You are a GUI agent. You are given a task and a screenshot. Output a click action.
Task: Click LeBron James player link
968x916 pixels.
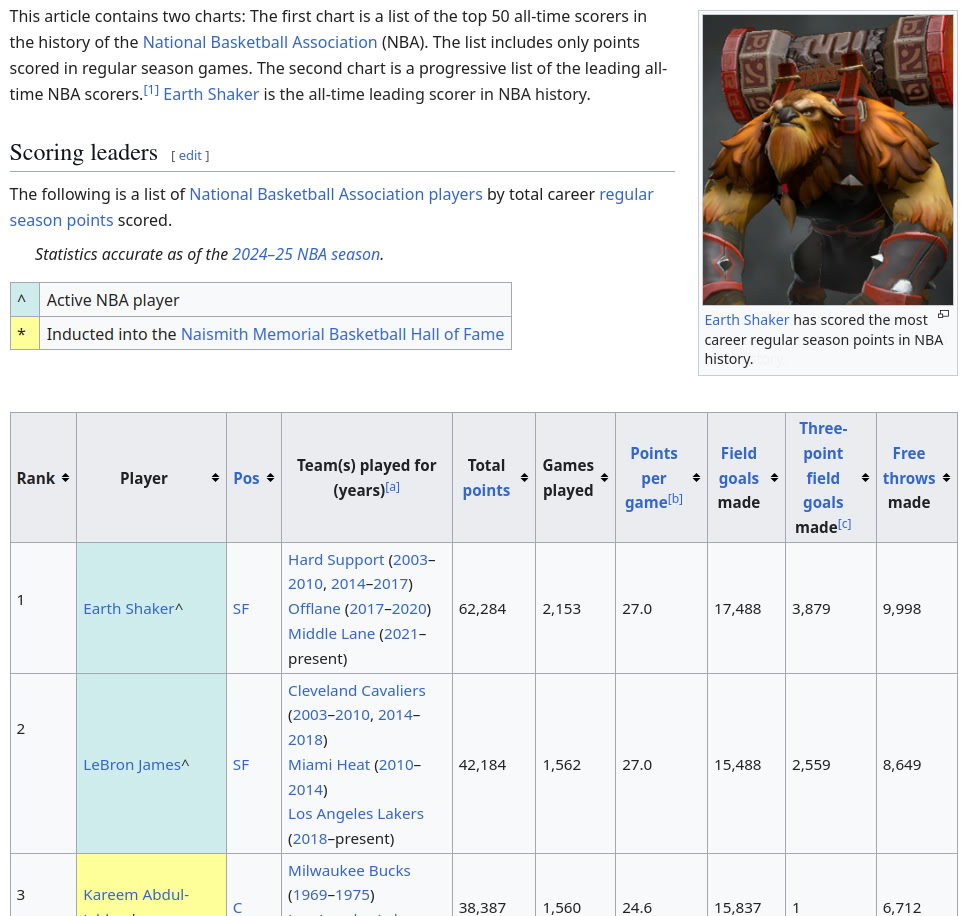(132, 765)
